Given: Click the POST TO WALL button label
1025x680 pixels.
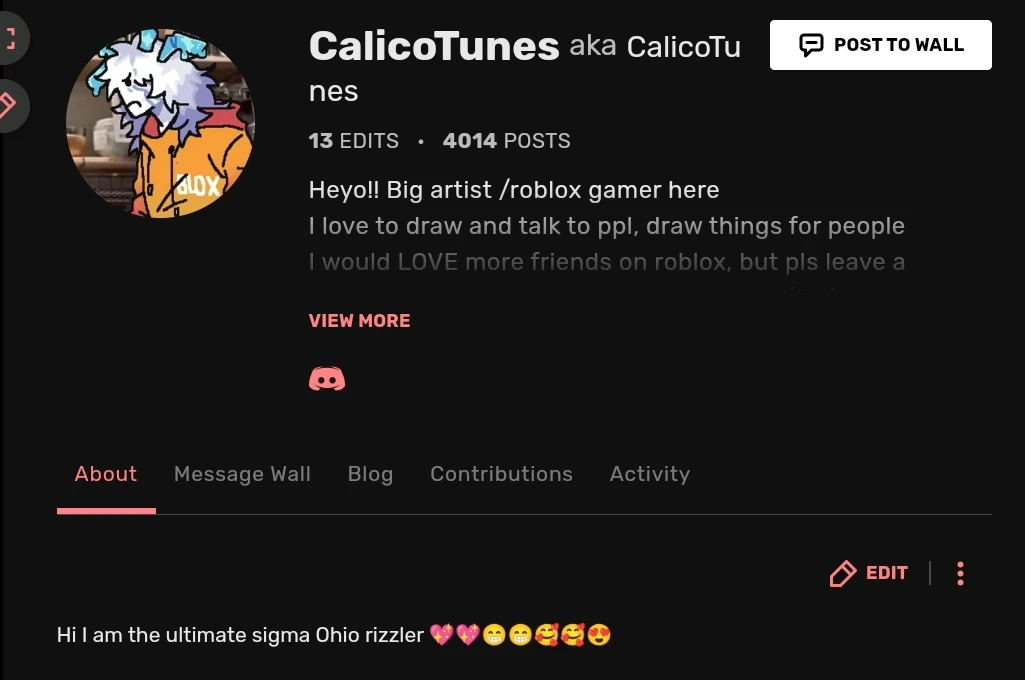Looking at the screenshot, I should click(x=899, y=44).
